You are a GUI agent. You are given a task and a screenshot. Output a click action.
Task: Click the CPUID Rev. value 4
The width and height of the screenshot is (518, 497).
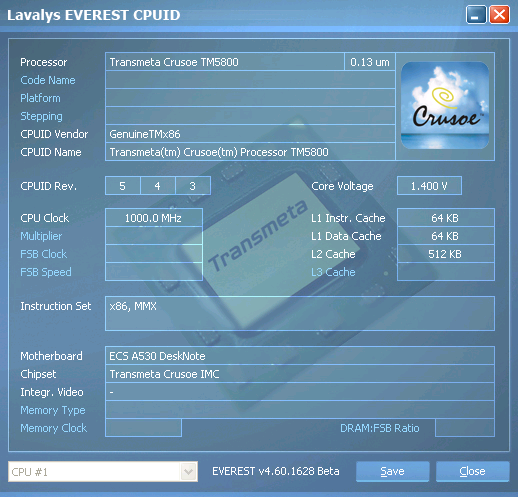click(x=158, y=186)
